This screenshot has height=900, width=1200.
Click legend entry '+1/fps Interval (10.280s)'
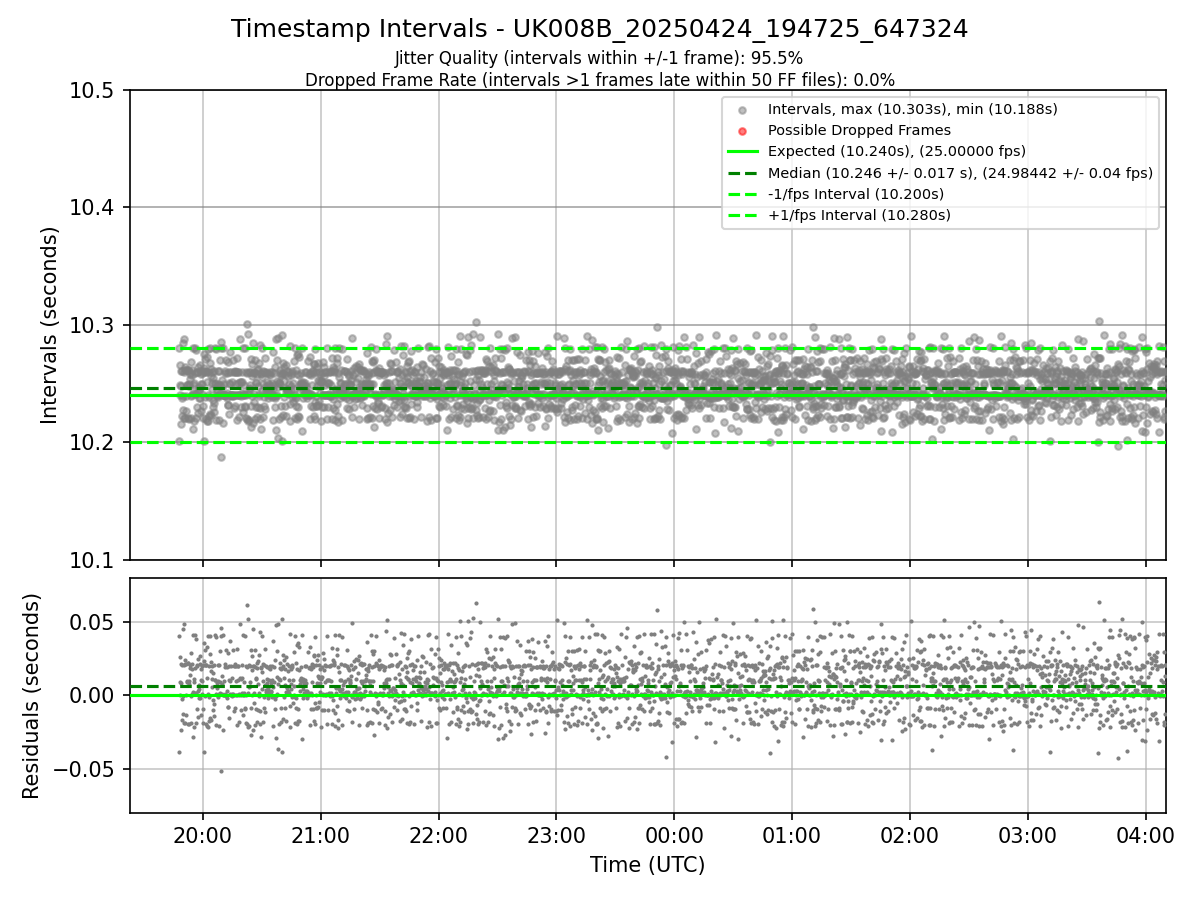(859, 215)
